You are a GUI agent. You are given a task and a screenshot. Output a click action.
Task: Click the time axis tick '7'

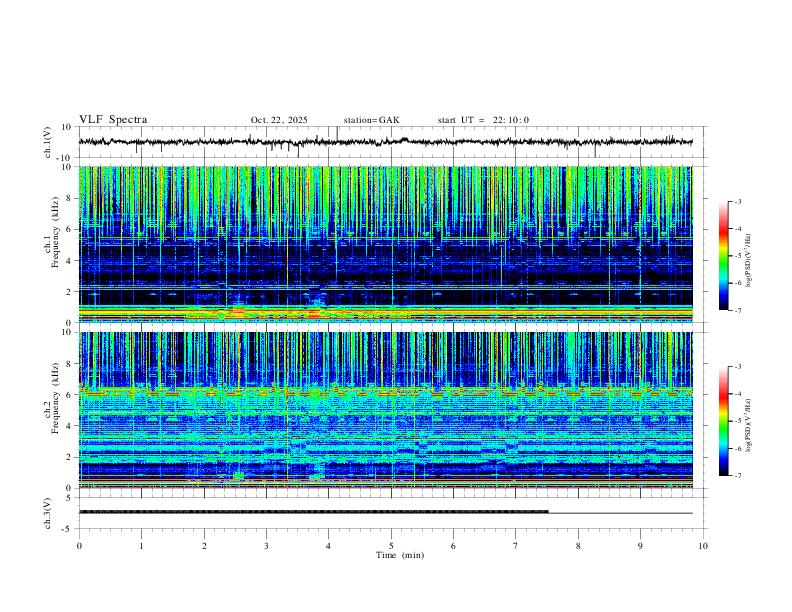(516, 546)
